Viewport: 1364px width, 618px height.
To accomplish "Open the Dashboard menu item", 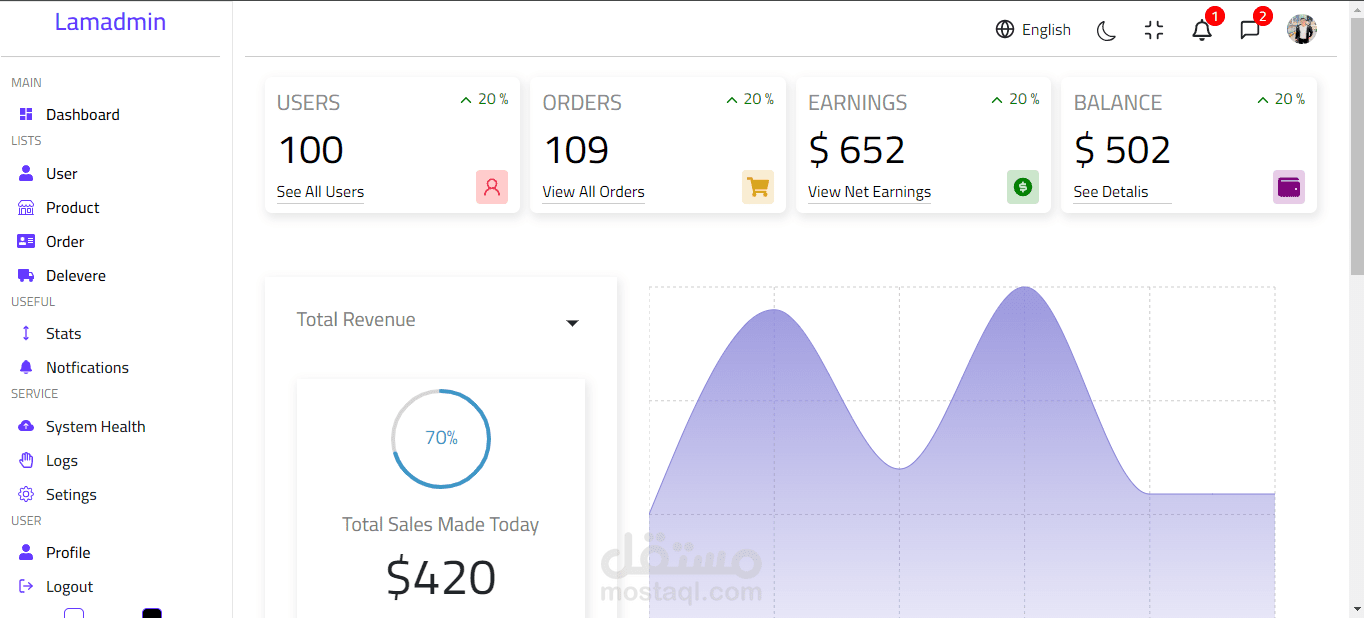I will click(x=83, y=115).
